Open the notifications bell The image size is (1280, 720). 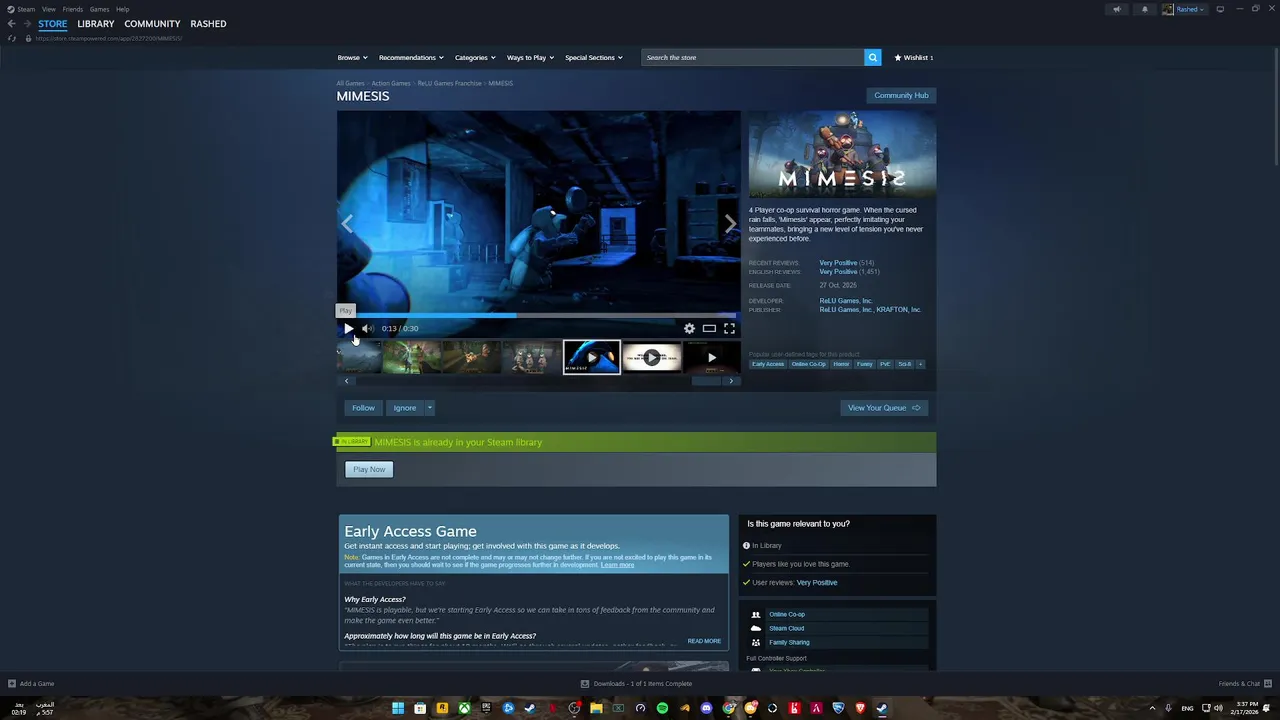tap(1145, 9)
